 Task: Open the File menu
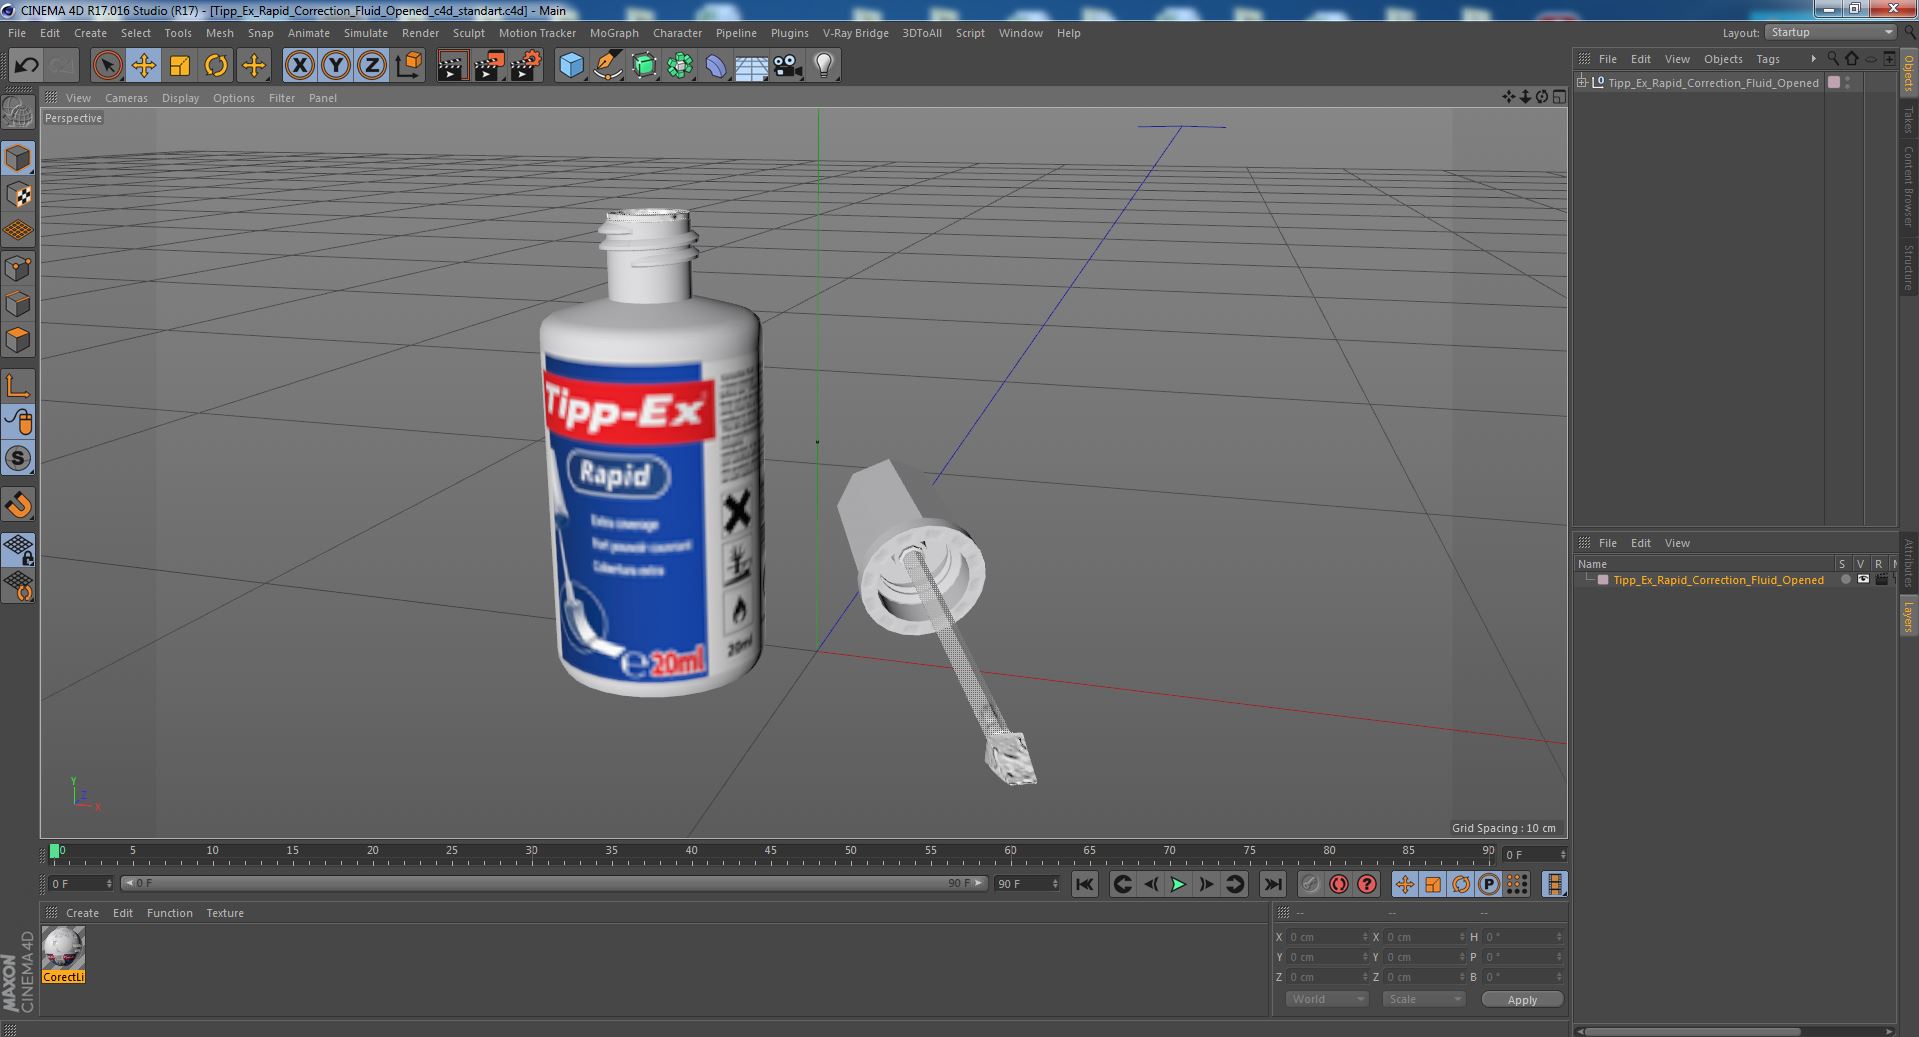pos(17,33)
